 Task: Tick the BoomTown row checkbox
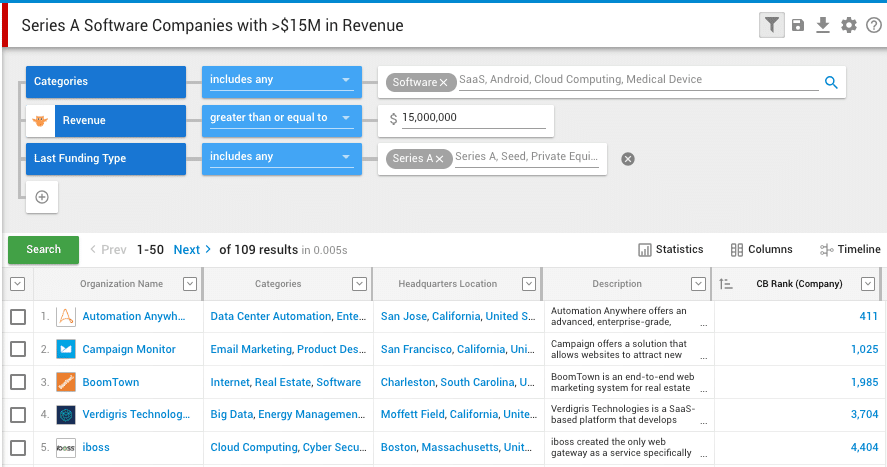18,382
